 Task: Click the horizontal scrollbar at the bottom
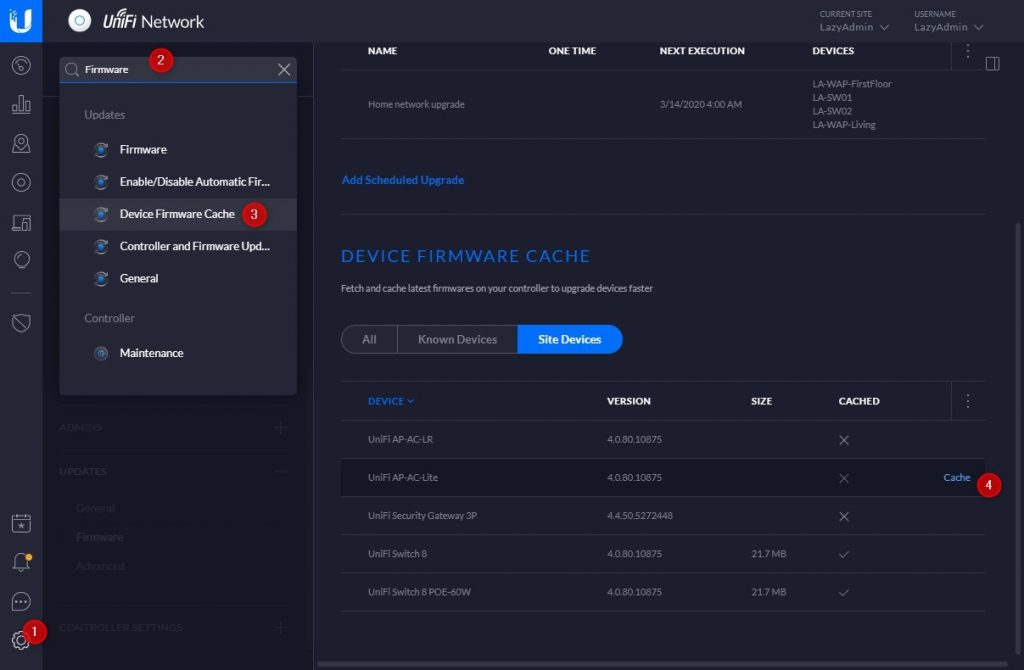tap(663, 664)
